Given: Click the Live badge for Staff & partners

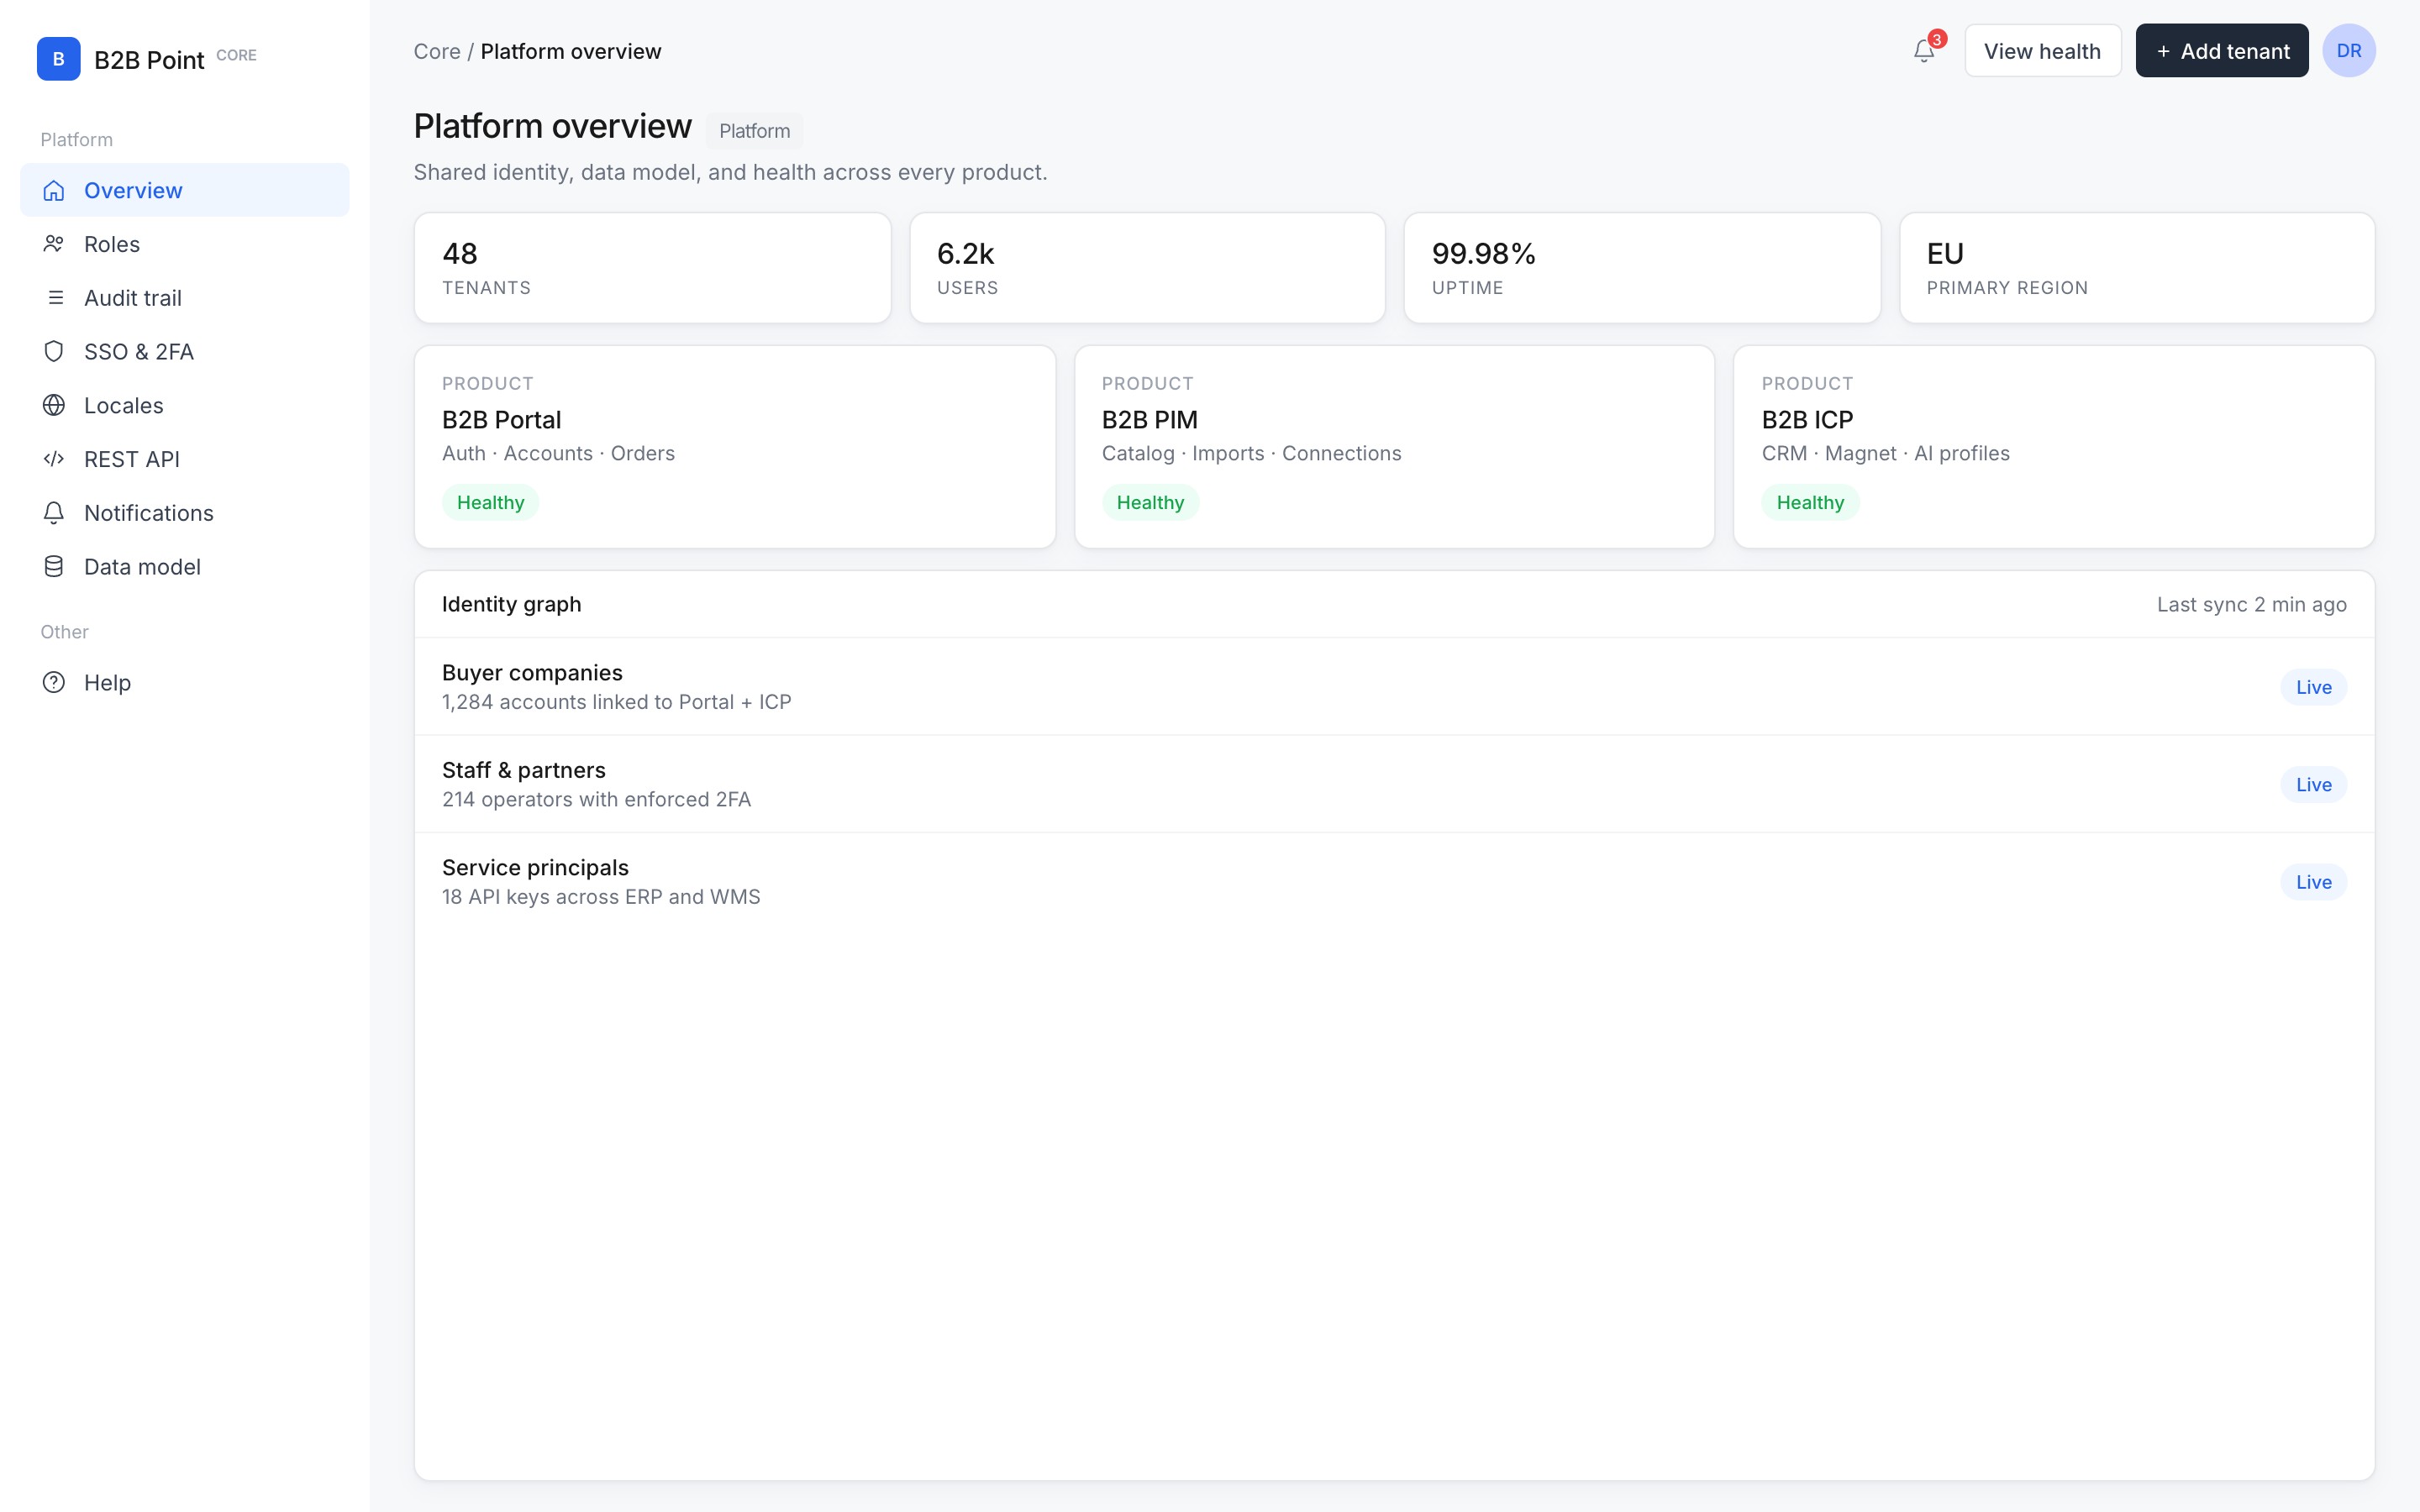Looking at the screenshot, I should pos(2313,784).
